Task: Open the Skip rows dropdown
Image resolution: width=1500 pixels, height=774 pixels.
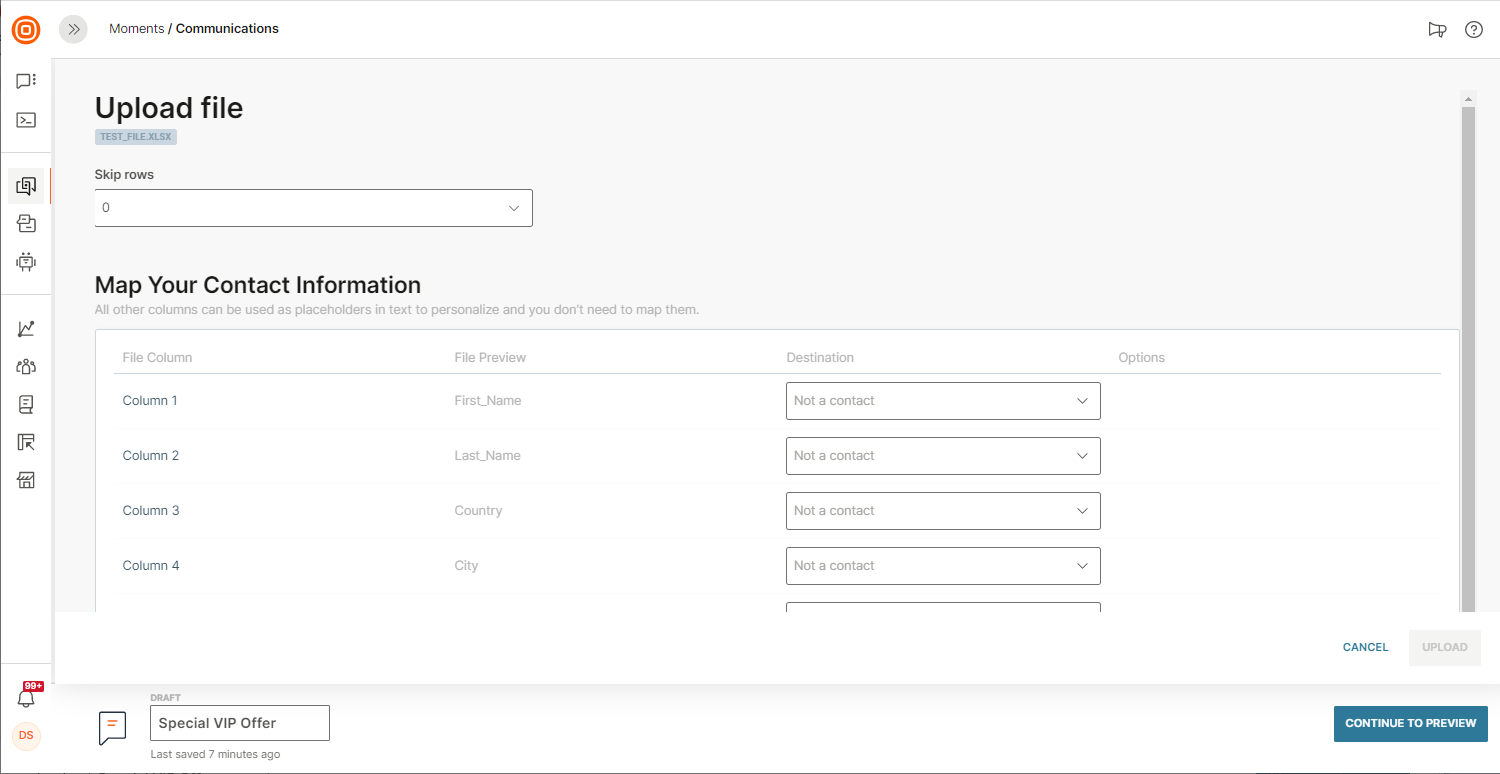Action: click(x=313, y=208)
